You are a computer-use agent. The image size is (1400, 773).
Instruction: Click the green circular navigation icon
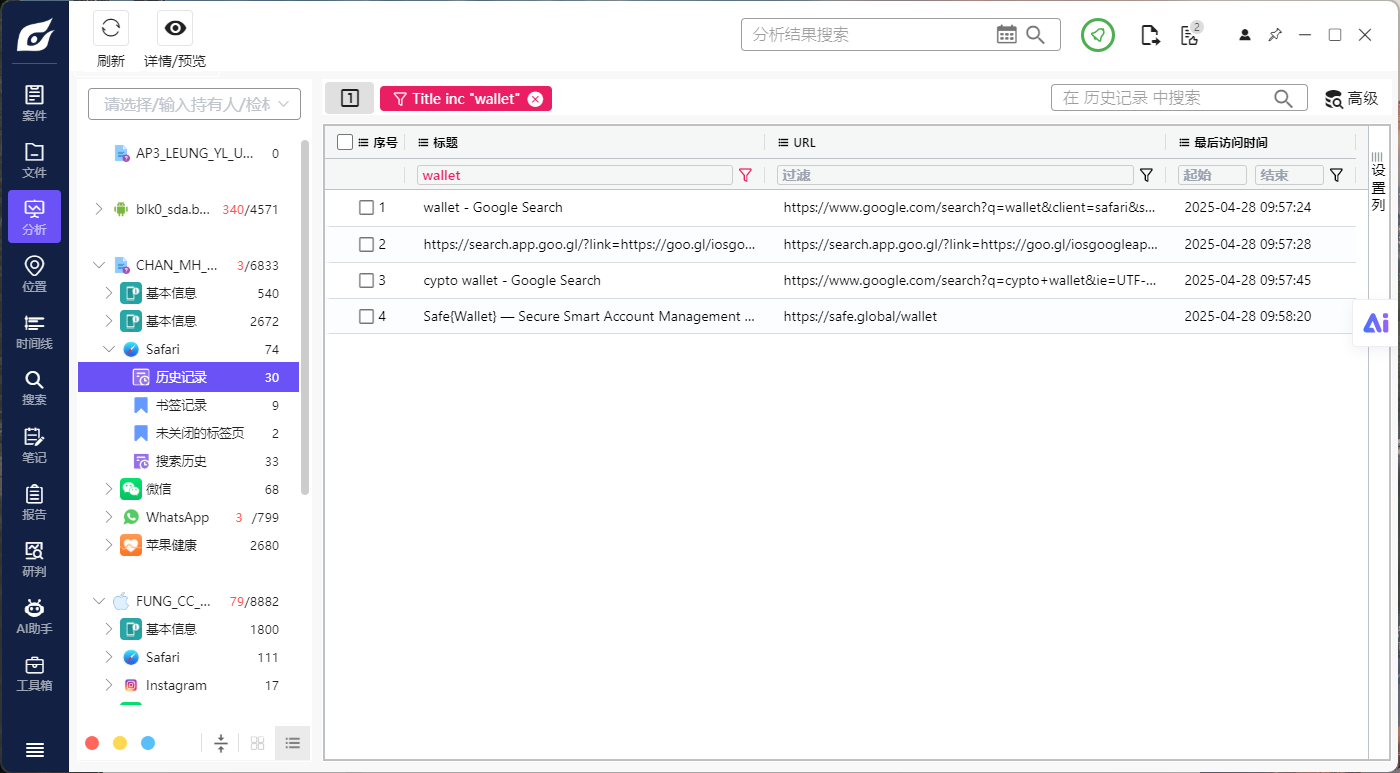pos(1098,35)
